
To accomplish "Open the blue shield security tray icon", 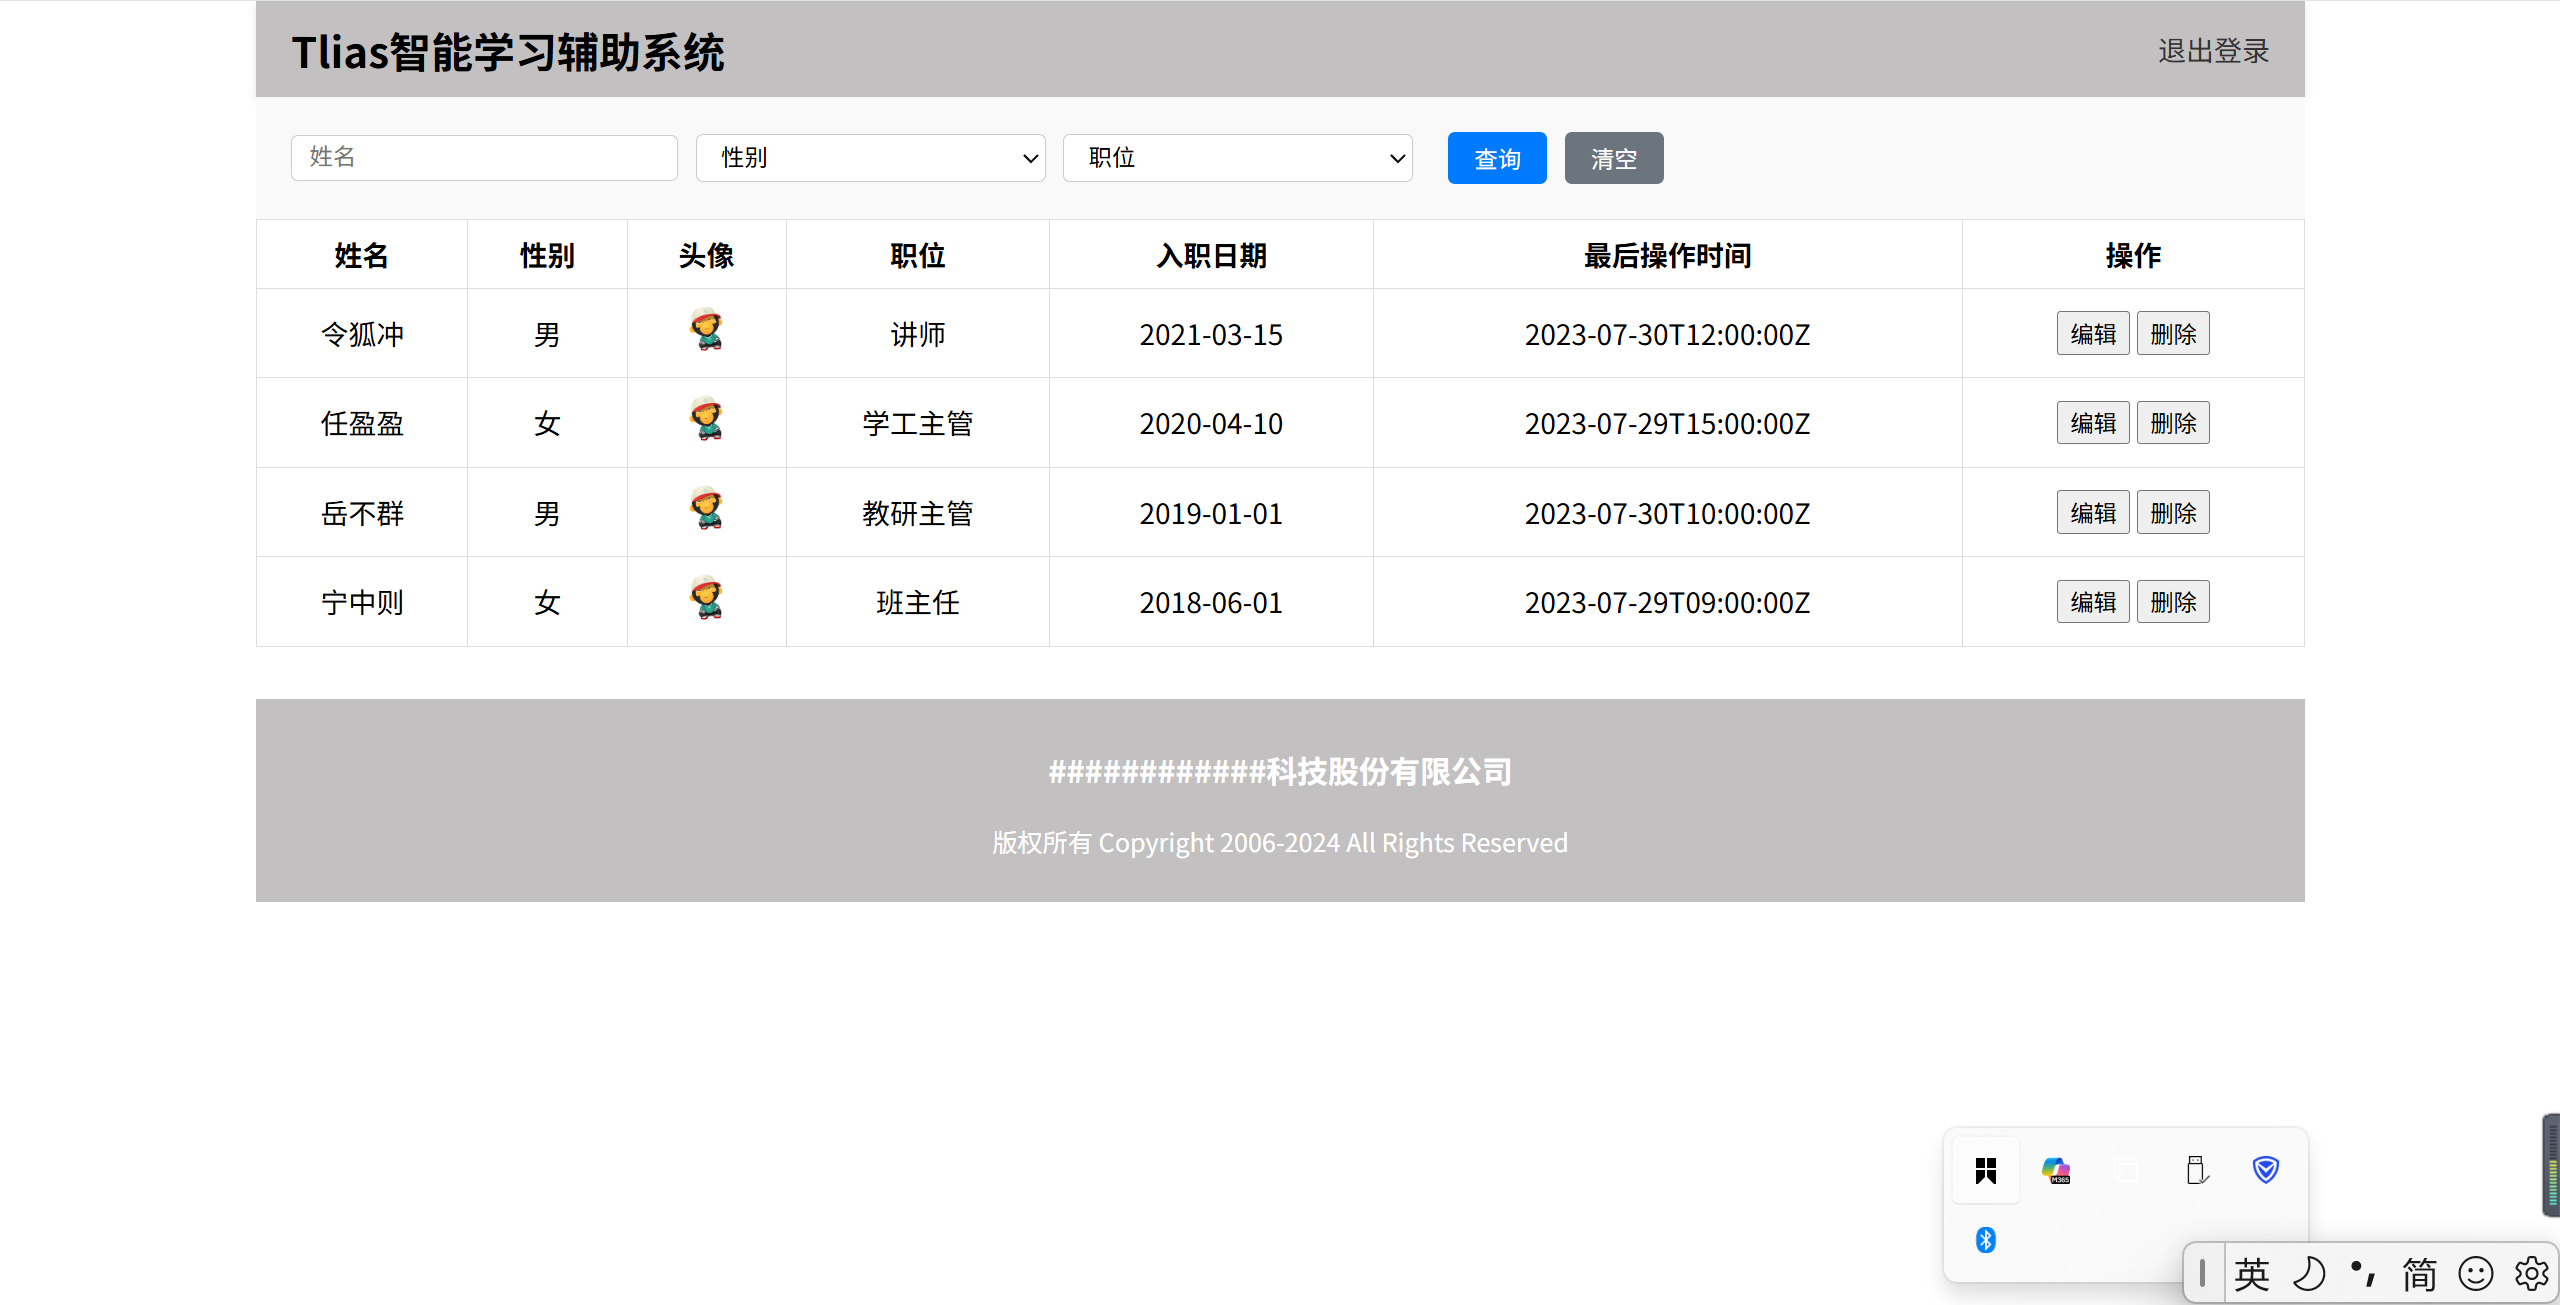I will point(2266,1169).
